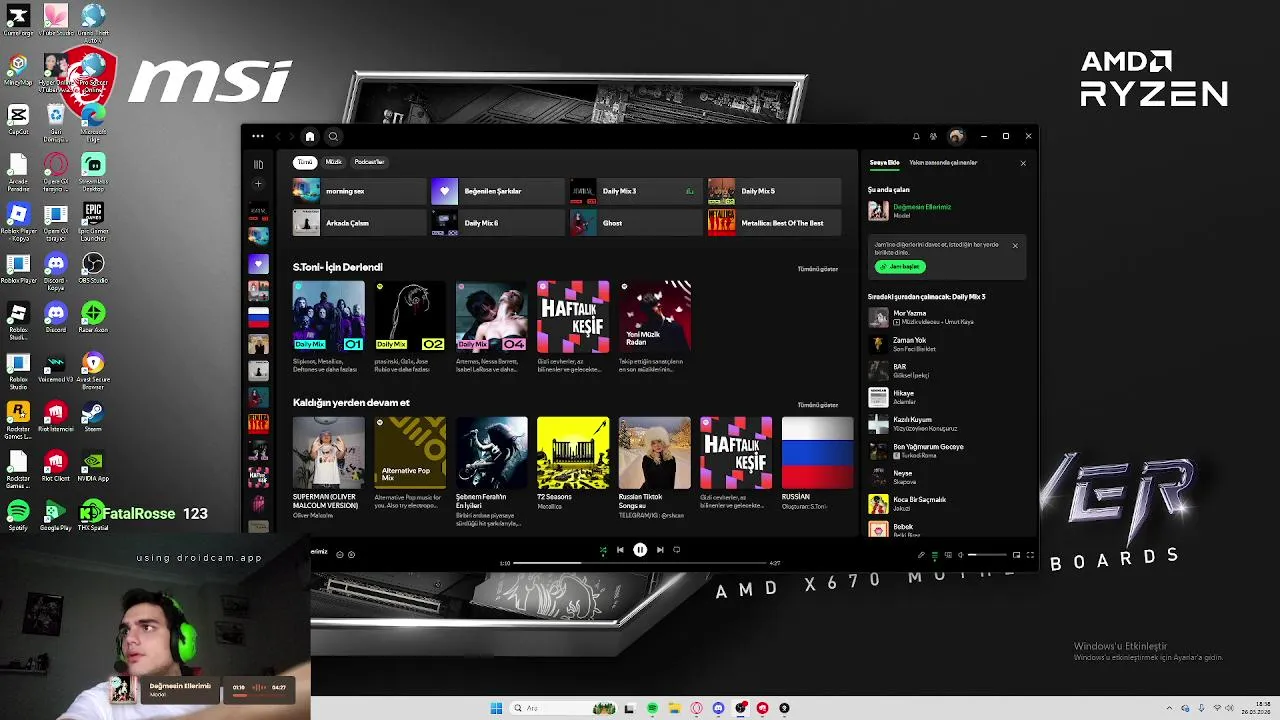Toggle the queue list icon
The width and height of the screenshot is (1280, 720).
point(934,555)
